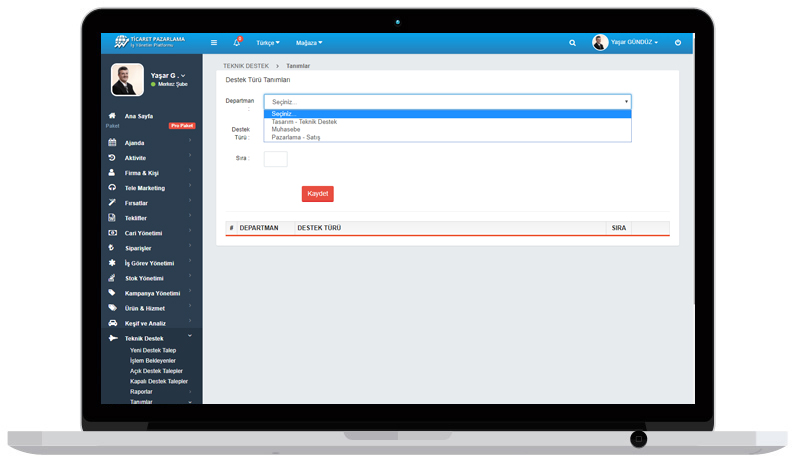Click the Firma & Kişi person icon
The height and width of the screenshot is (463, 800).
[112, 173]
